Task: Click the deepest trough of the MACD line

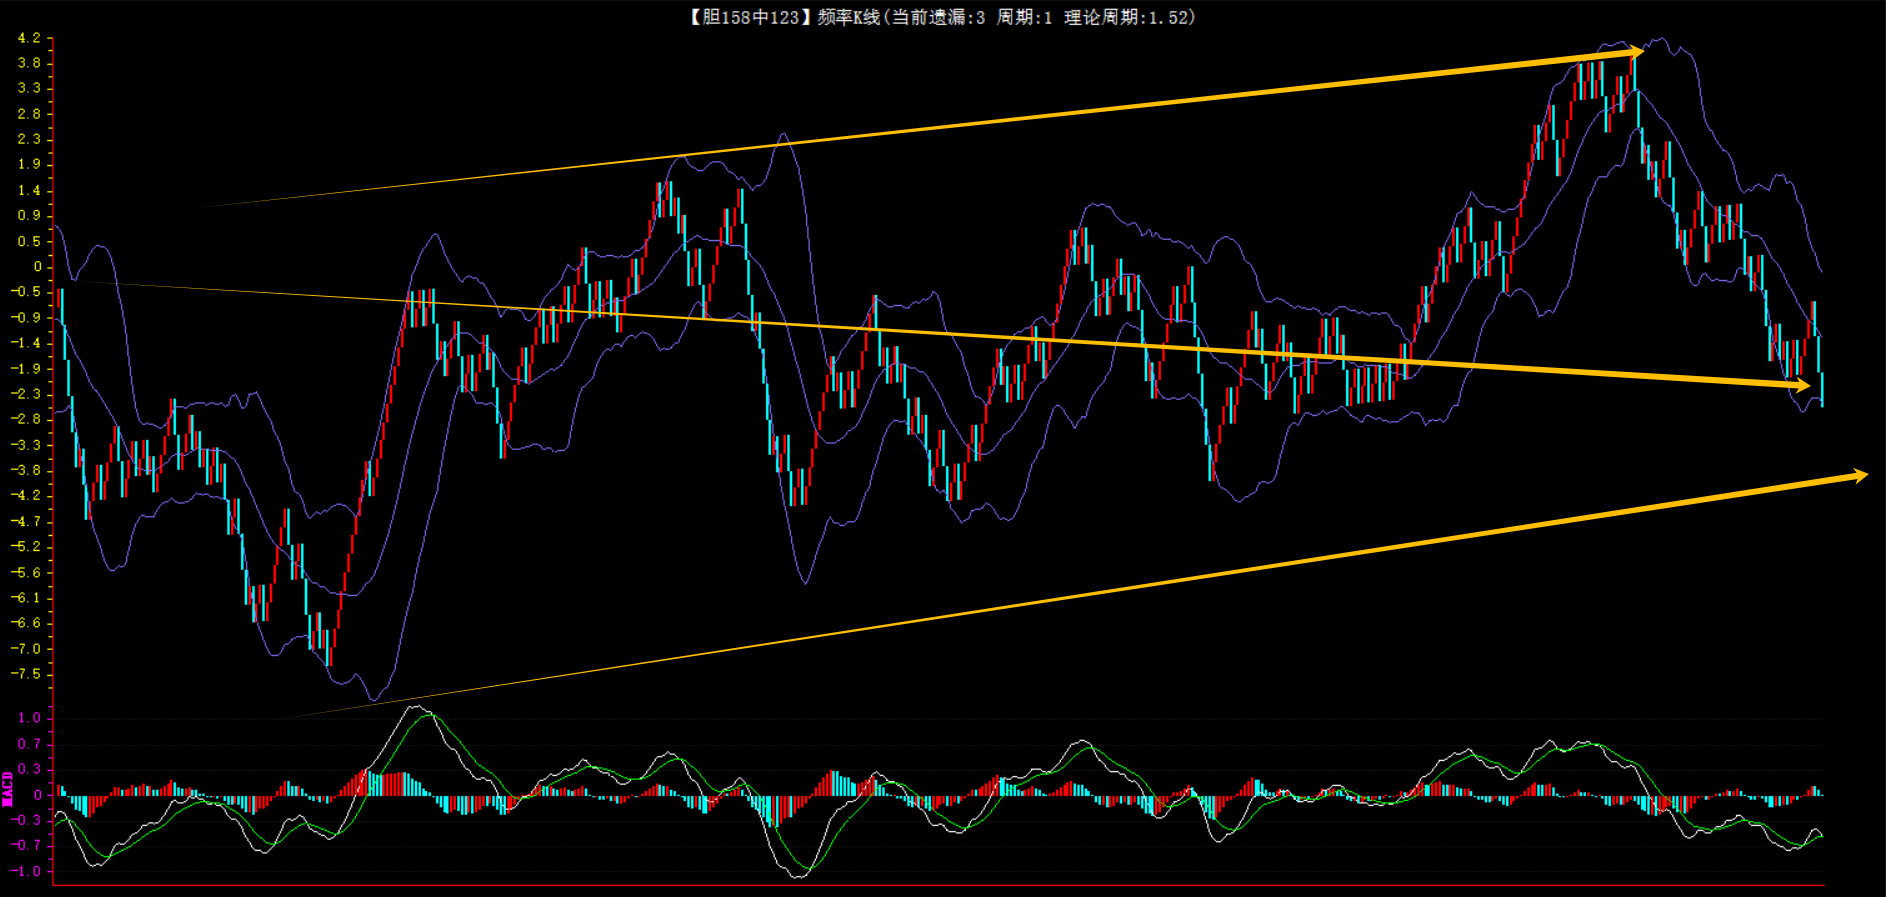Action: (x=799, y=877)
